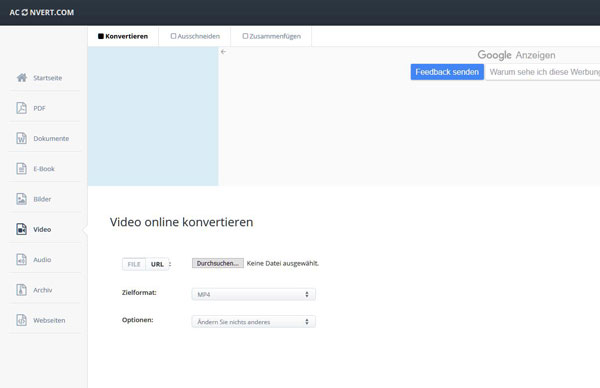Switch to the Zusammenfügen tab
Screen dimensions: 600x388
point(271,36)
